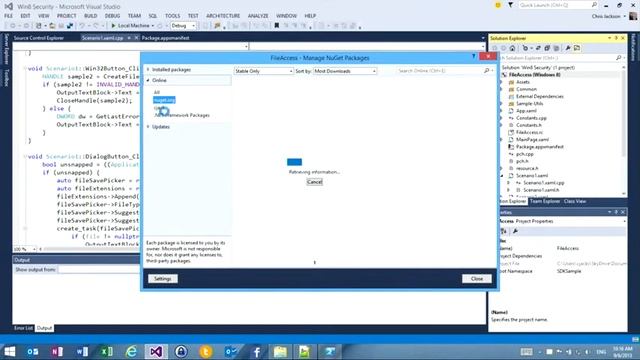Open the ARCHITECTURE menu
The height and width of the screenshot is (360, 640).
223,16
